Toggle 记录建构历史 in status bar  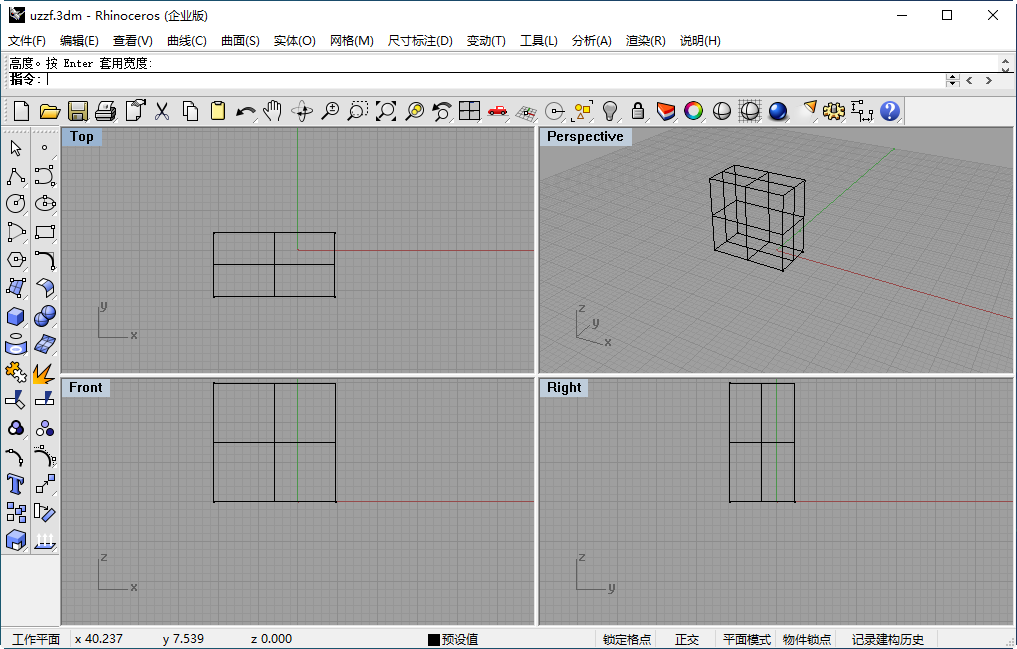(887, 639)
